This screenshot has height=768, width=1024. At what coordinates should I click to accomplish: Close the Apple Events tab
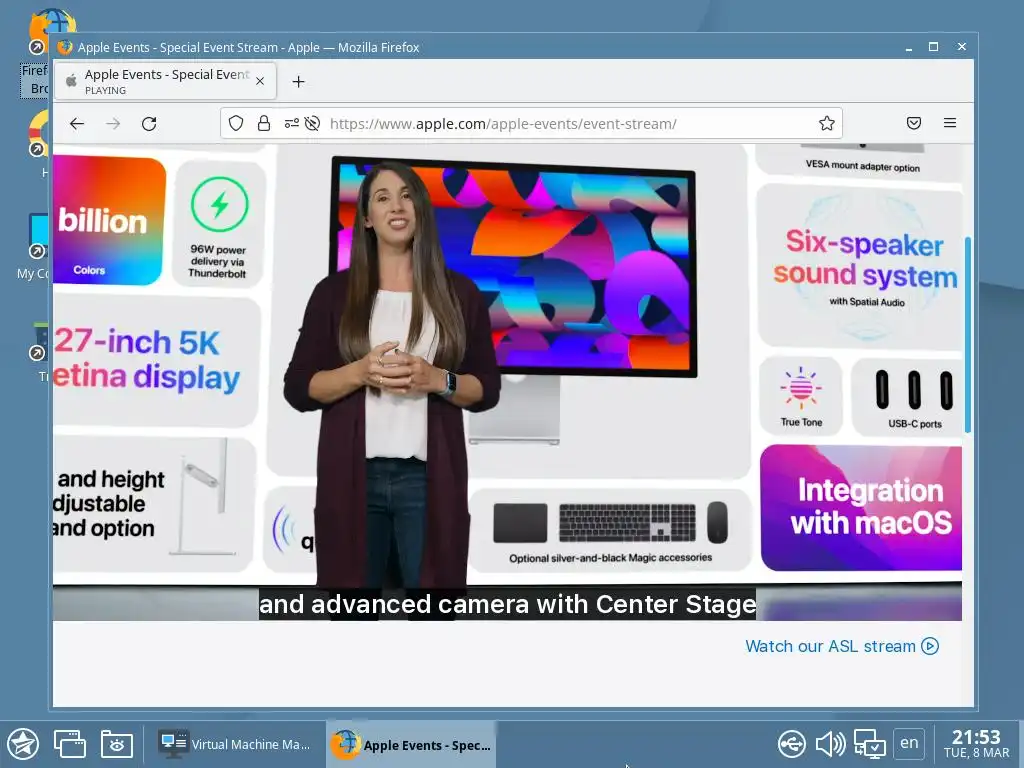[260, 81]
